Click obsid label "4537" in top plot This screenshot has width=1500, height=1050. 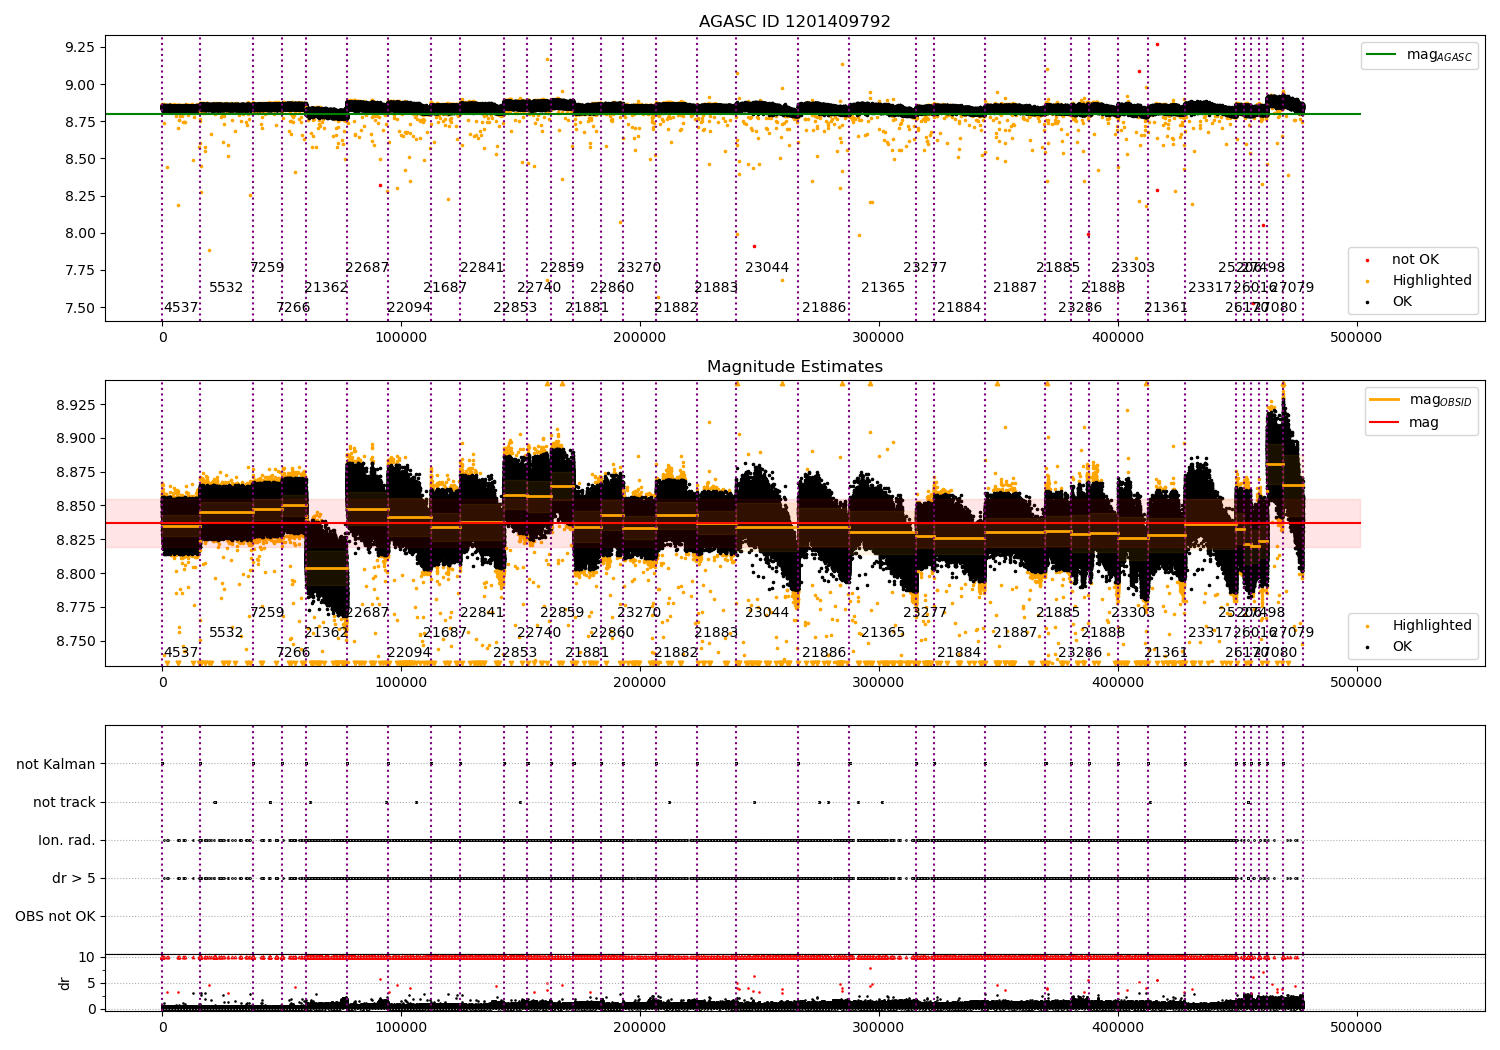(181, 307)
